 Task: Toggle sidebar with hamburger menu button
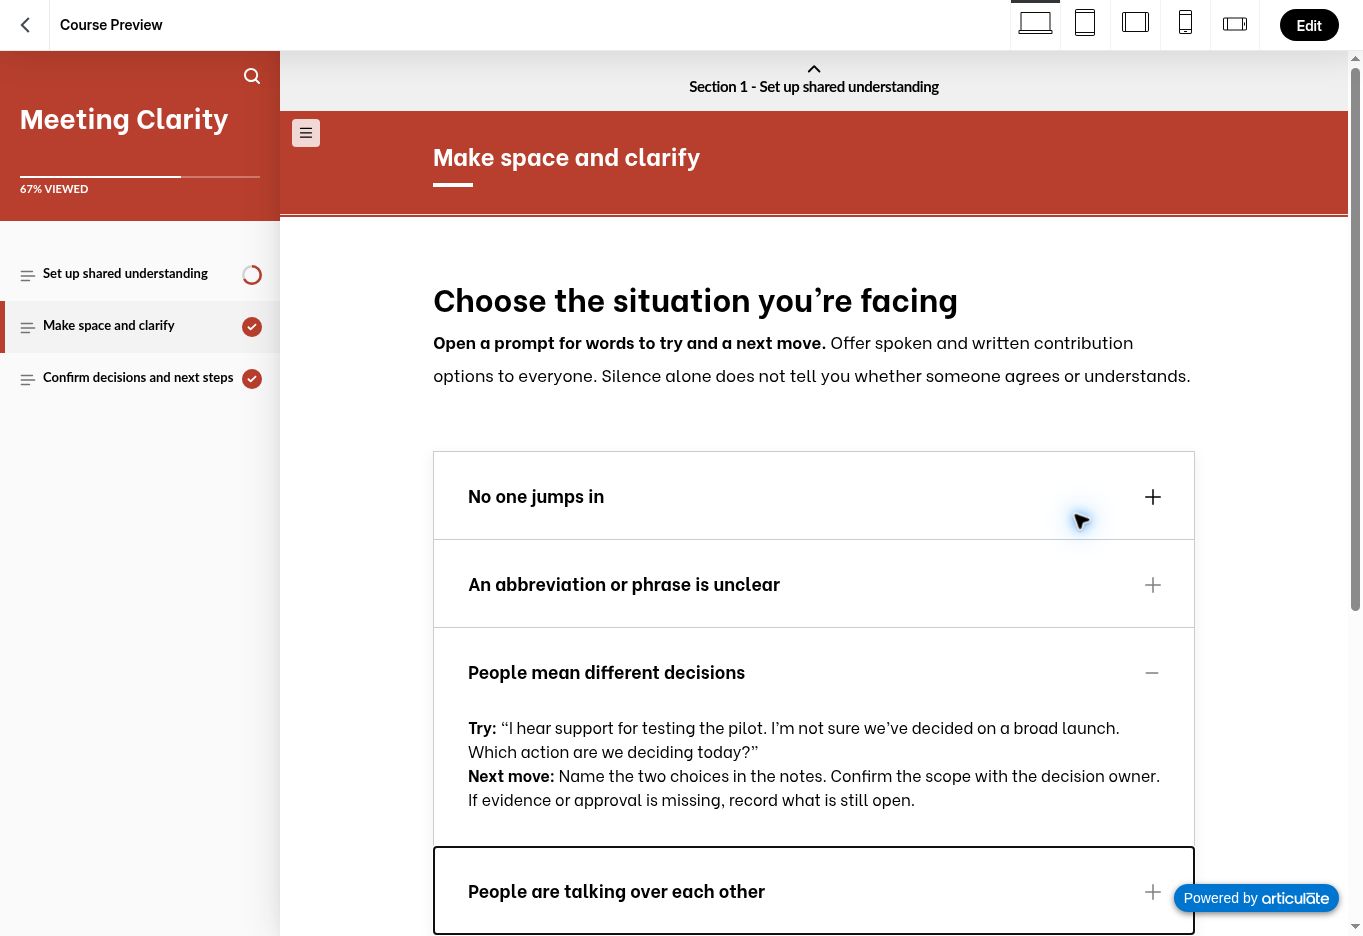[x=306, y=133]
